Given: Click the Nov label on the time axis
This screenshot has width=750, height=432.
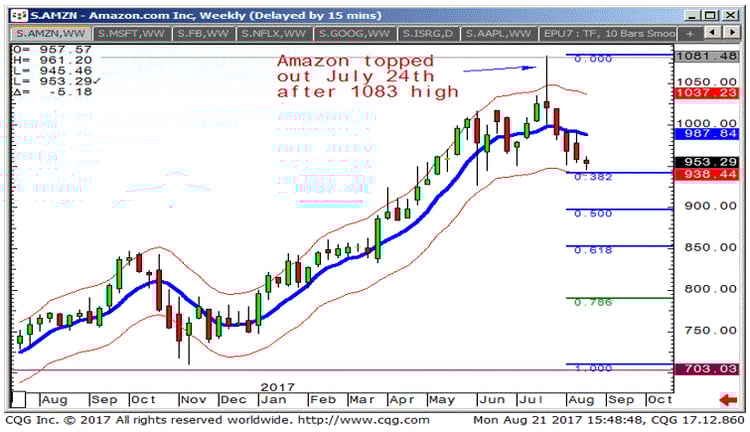Looking at the screenshot, I should (193, 400).
